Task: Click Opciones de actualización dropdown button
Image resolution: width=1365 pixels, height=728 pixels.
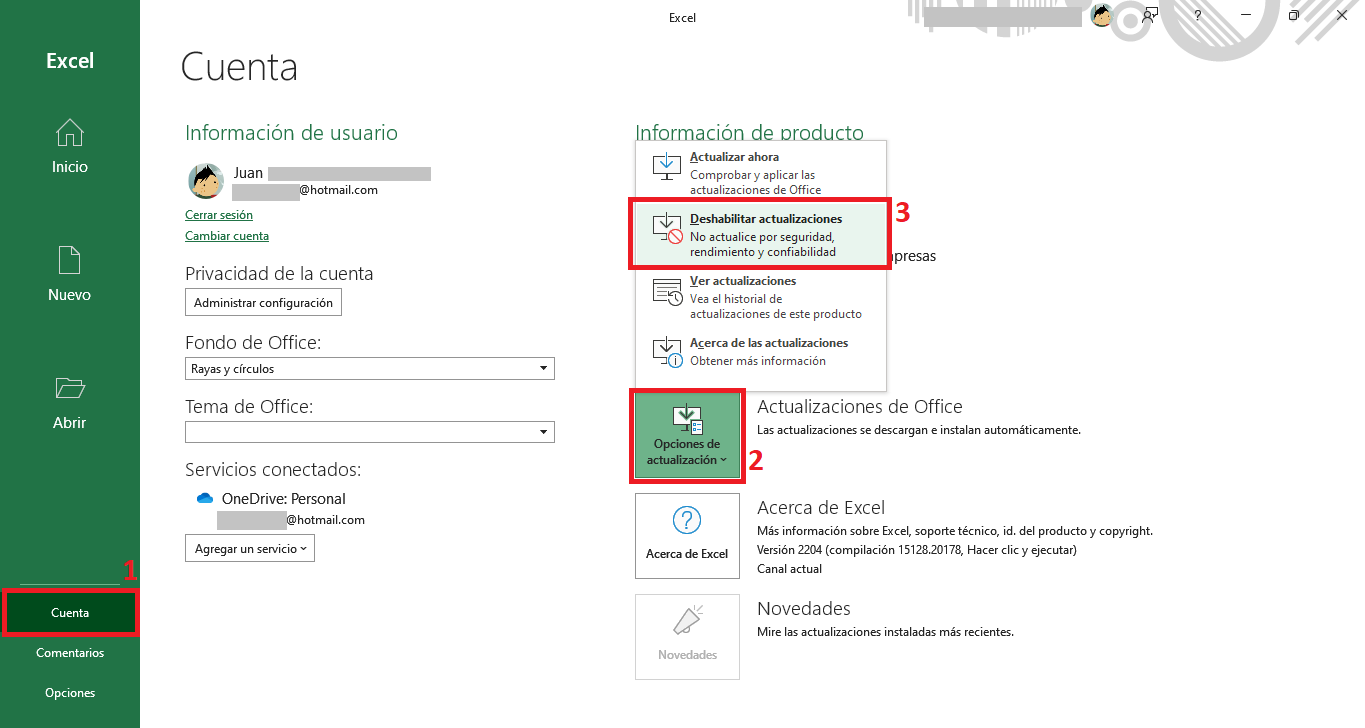Action: click(x=687, y=436)
